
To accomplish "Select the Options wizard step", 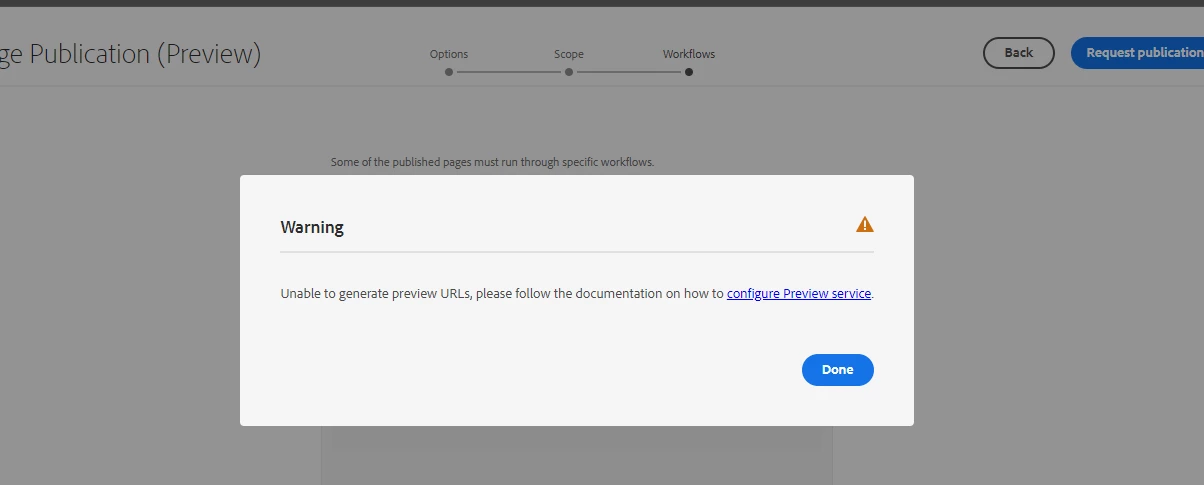I will [449, 62].
